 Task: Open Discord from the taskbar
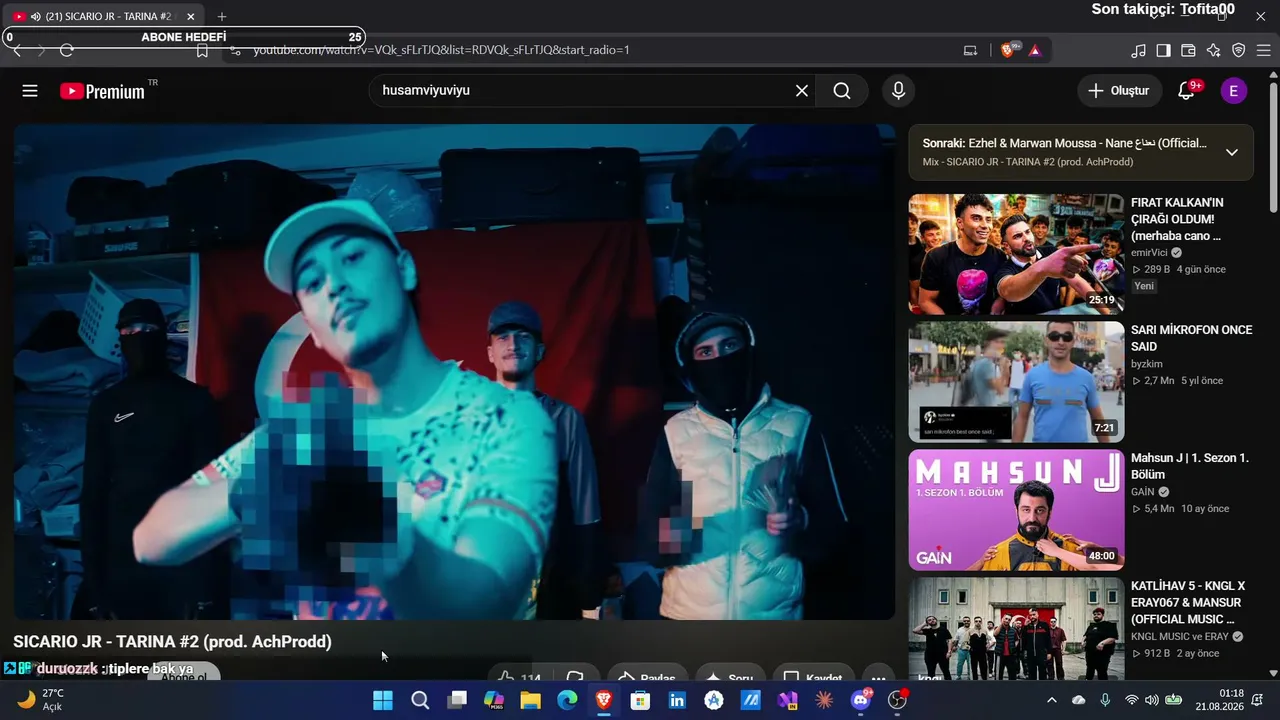[x=860, y=700]
